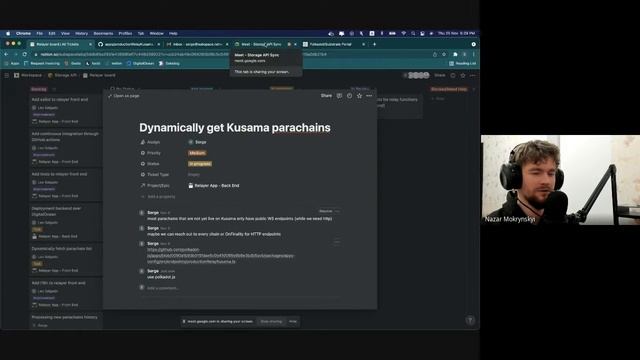Open the Apps shortcut in bookmarks bar

point(12,64)
